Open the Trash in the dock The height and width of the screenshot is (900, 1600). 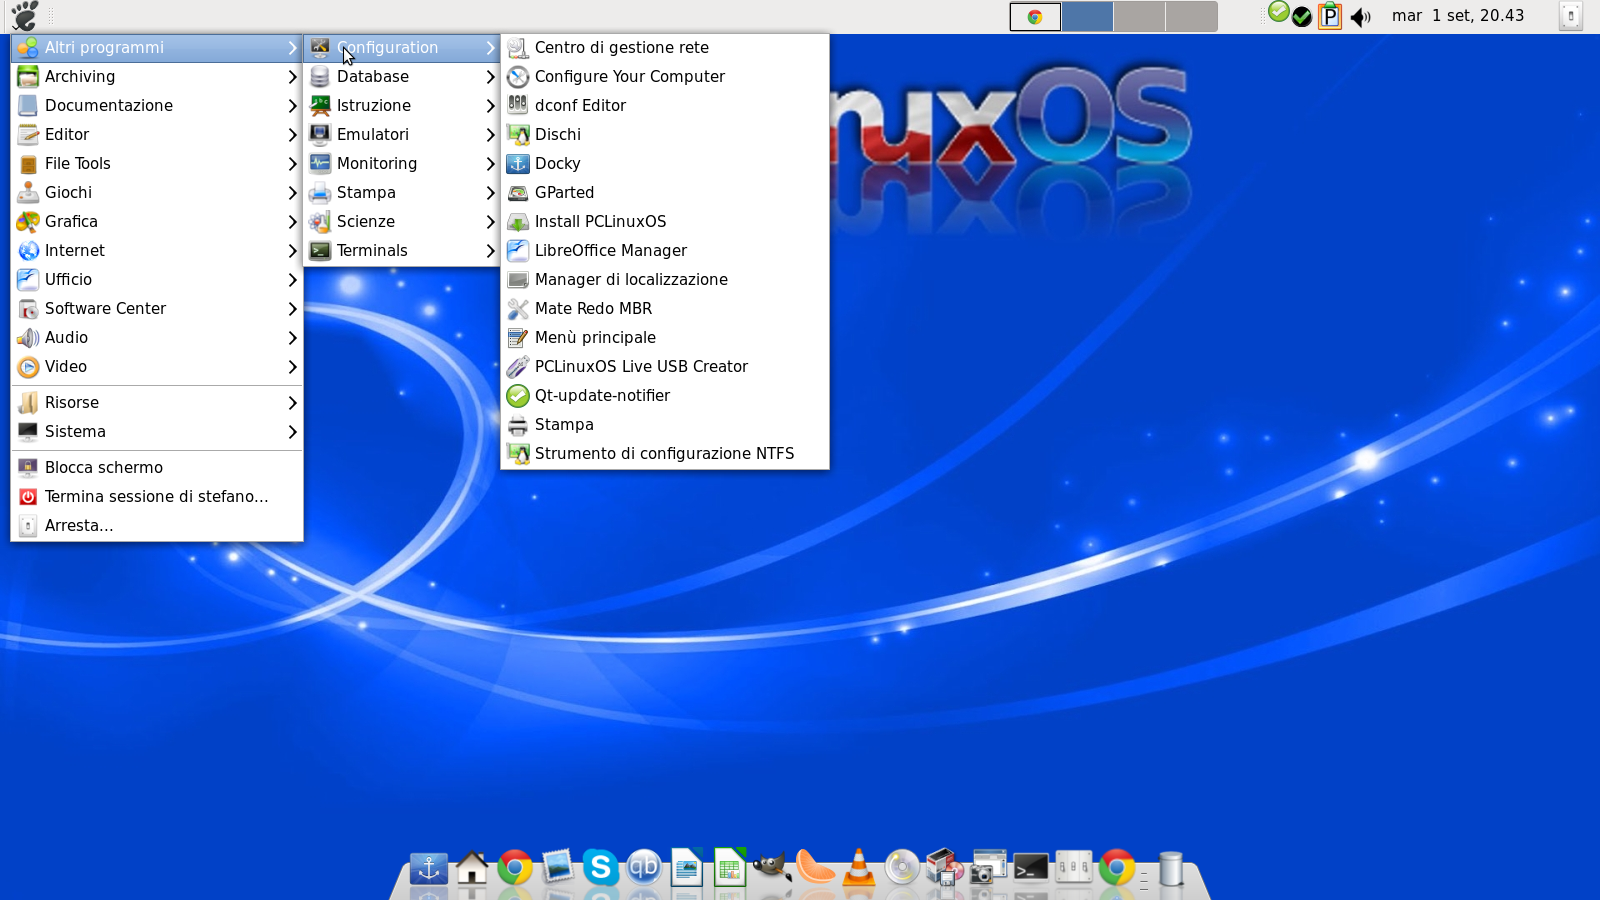tap(1171, 868)
